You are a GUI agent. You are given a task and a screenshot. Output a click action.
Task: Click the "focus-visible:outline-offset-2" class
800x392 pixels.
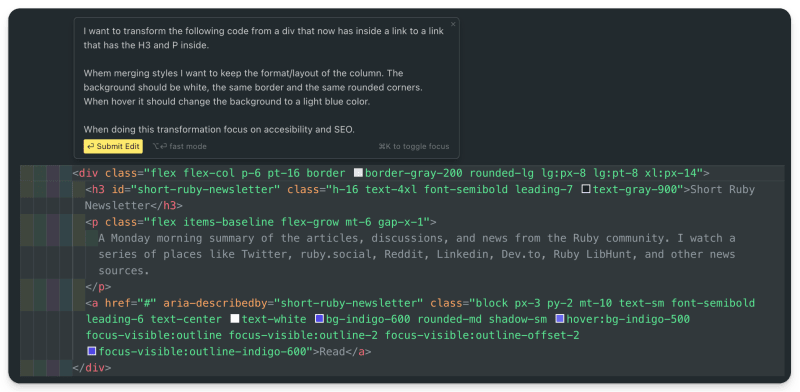coord(482,335)
